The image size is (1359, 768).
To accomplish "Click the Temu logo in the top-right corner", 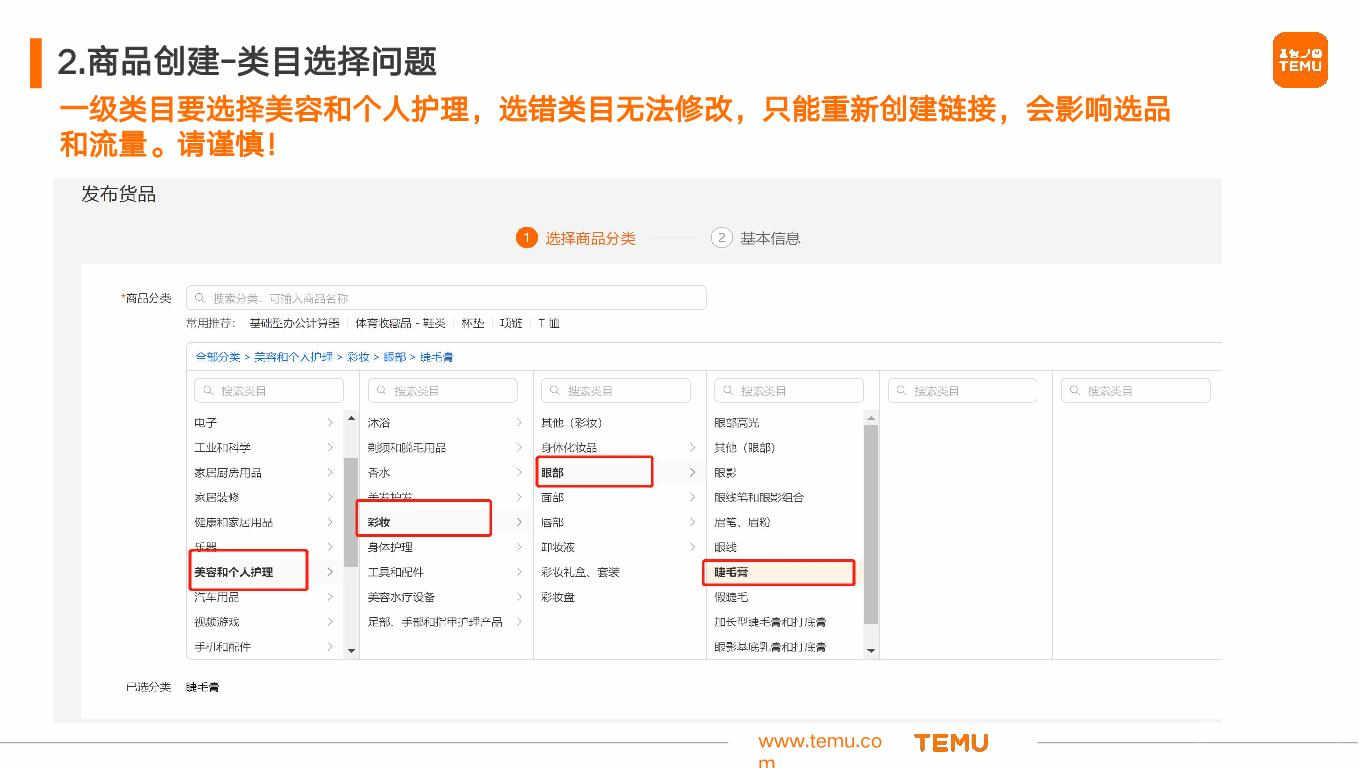I will pyautogui.click(x=1300, y=60).
